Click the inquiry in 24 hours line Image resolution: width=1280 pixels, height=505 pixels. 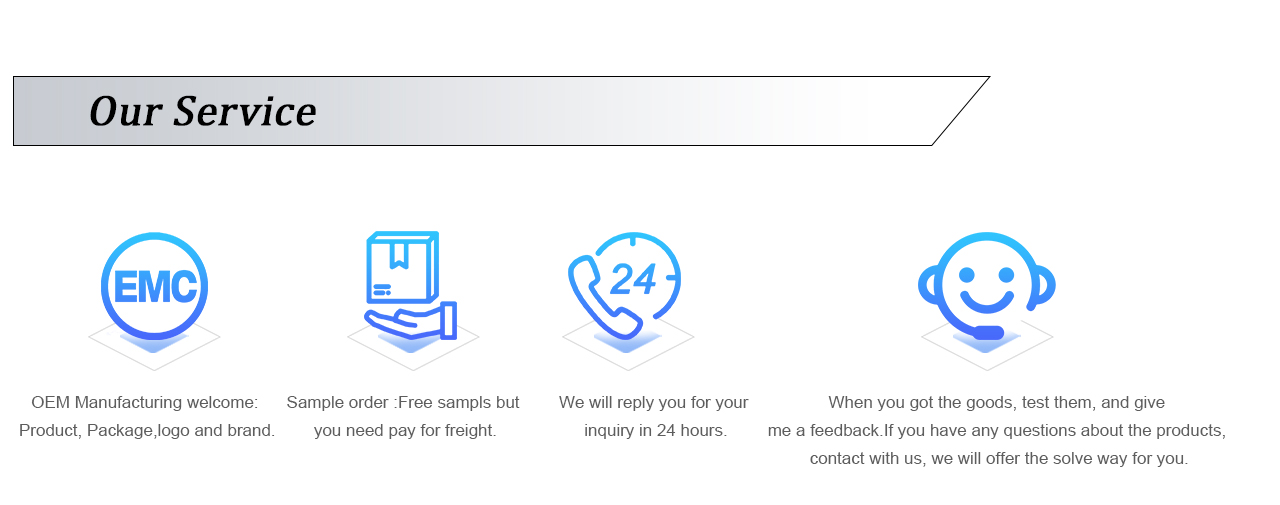[655, 431]
